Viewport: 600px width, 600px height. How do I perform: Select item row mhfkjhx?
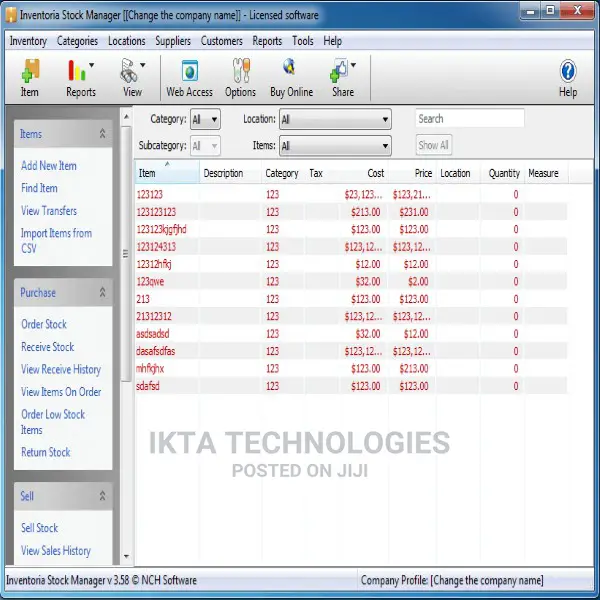click(x=351, y=368)
